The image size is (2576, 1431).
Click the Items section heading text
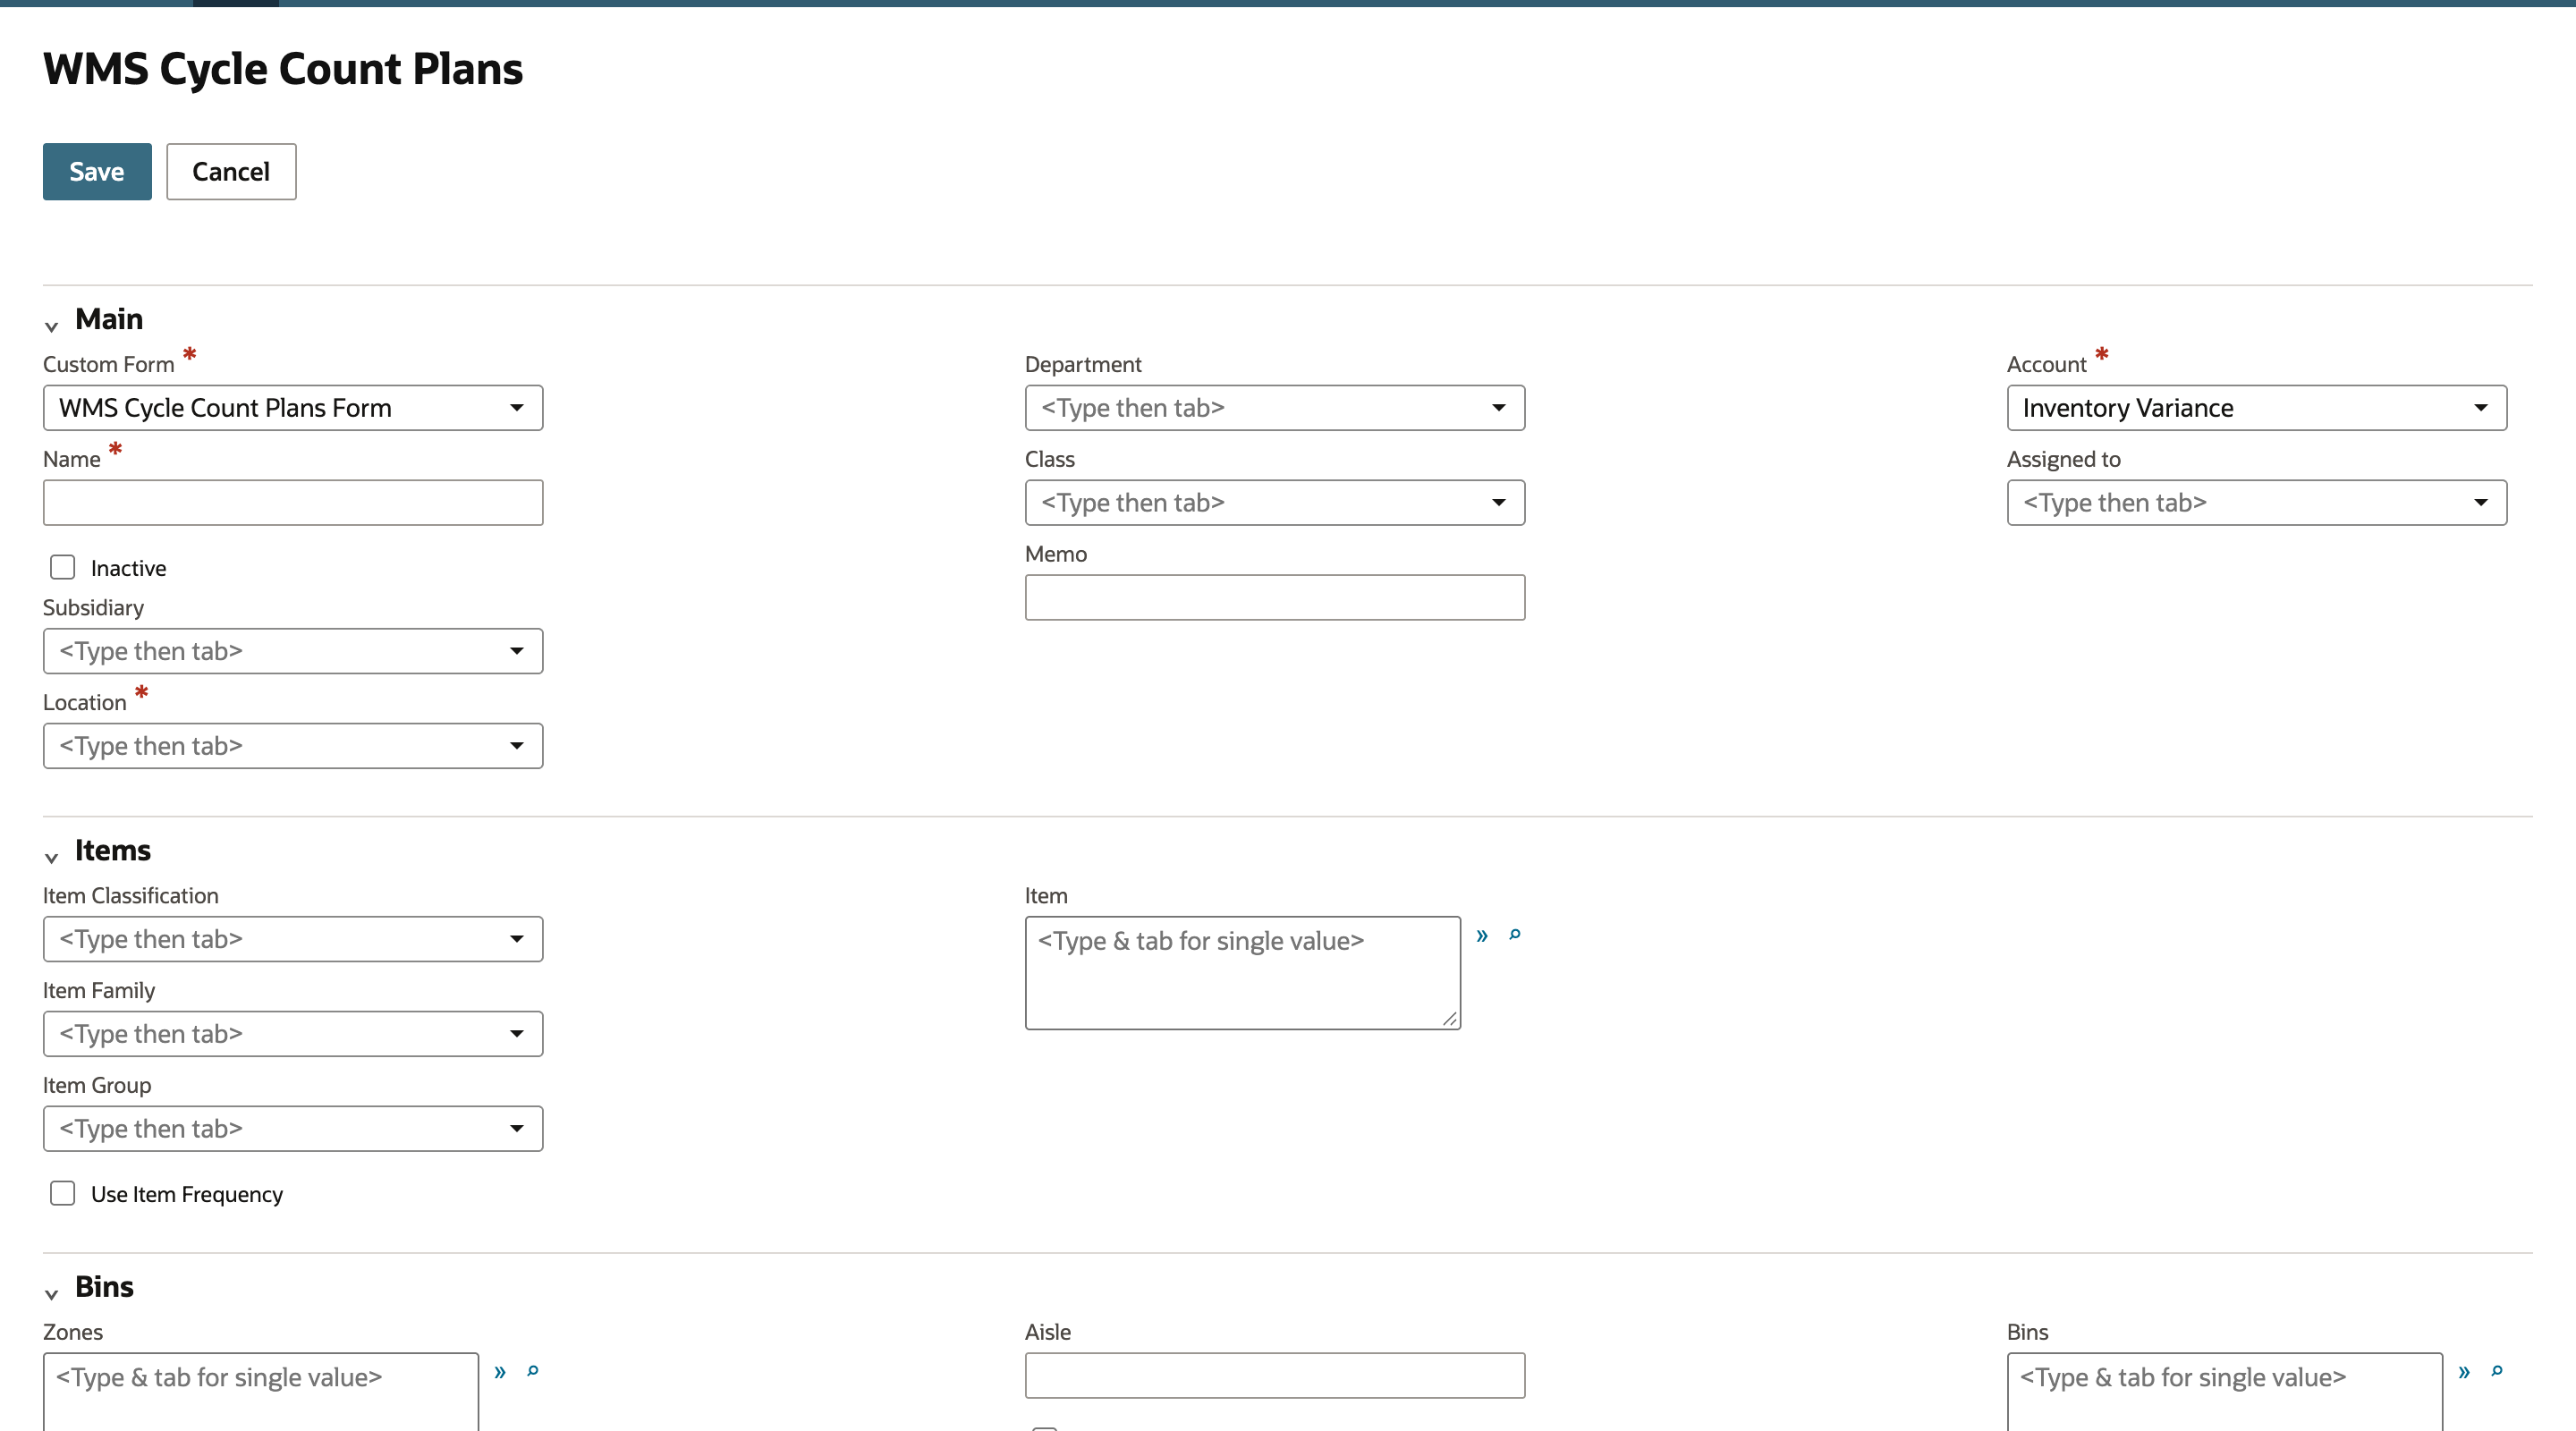click(x=113, y=850)
